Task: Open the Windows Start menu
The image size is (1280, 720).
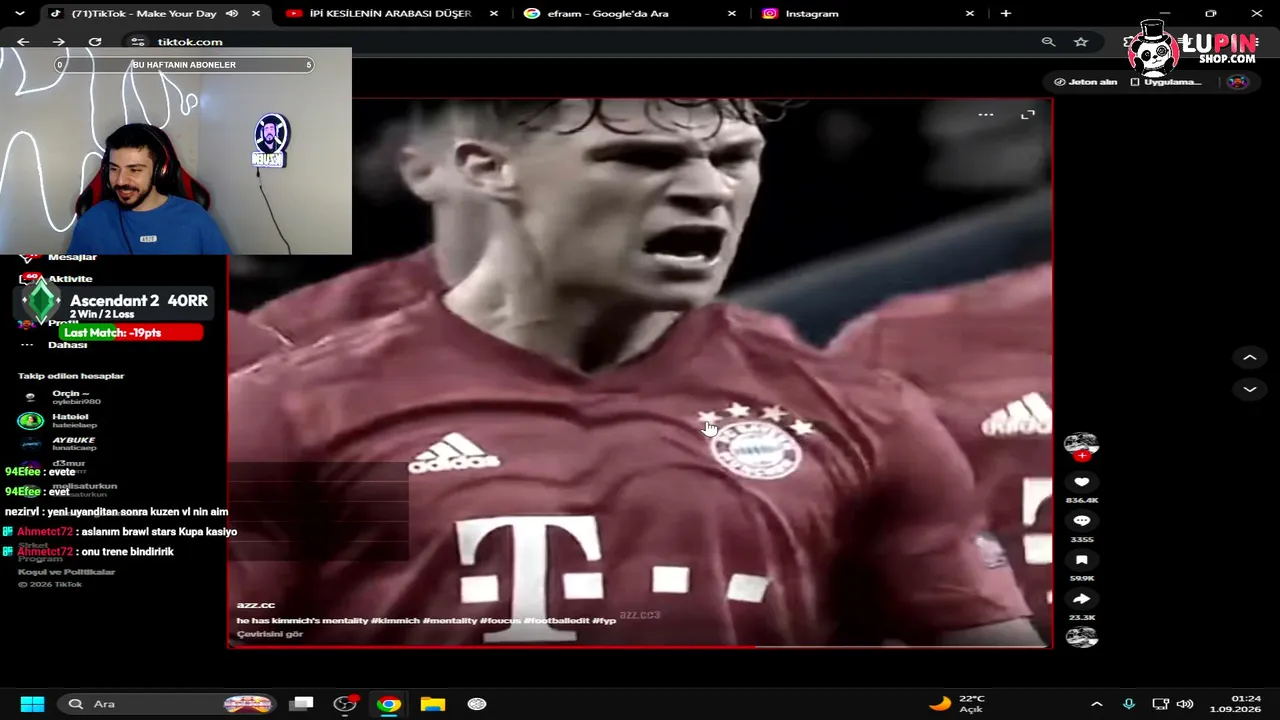Action: coord(32,704)
